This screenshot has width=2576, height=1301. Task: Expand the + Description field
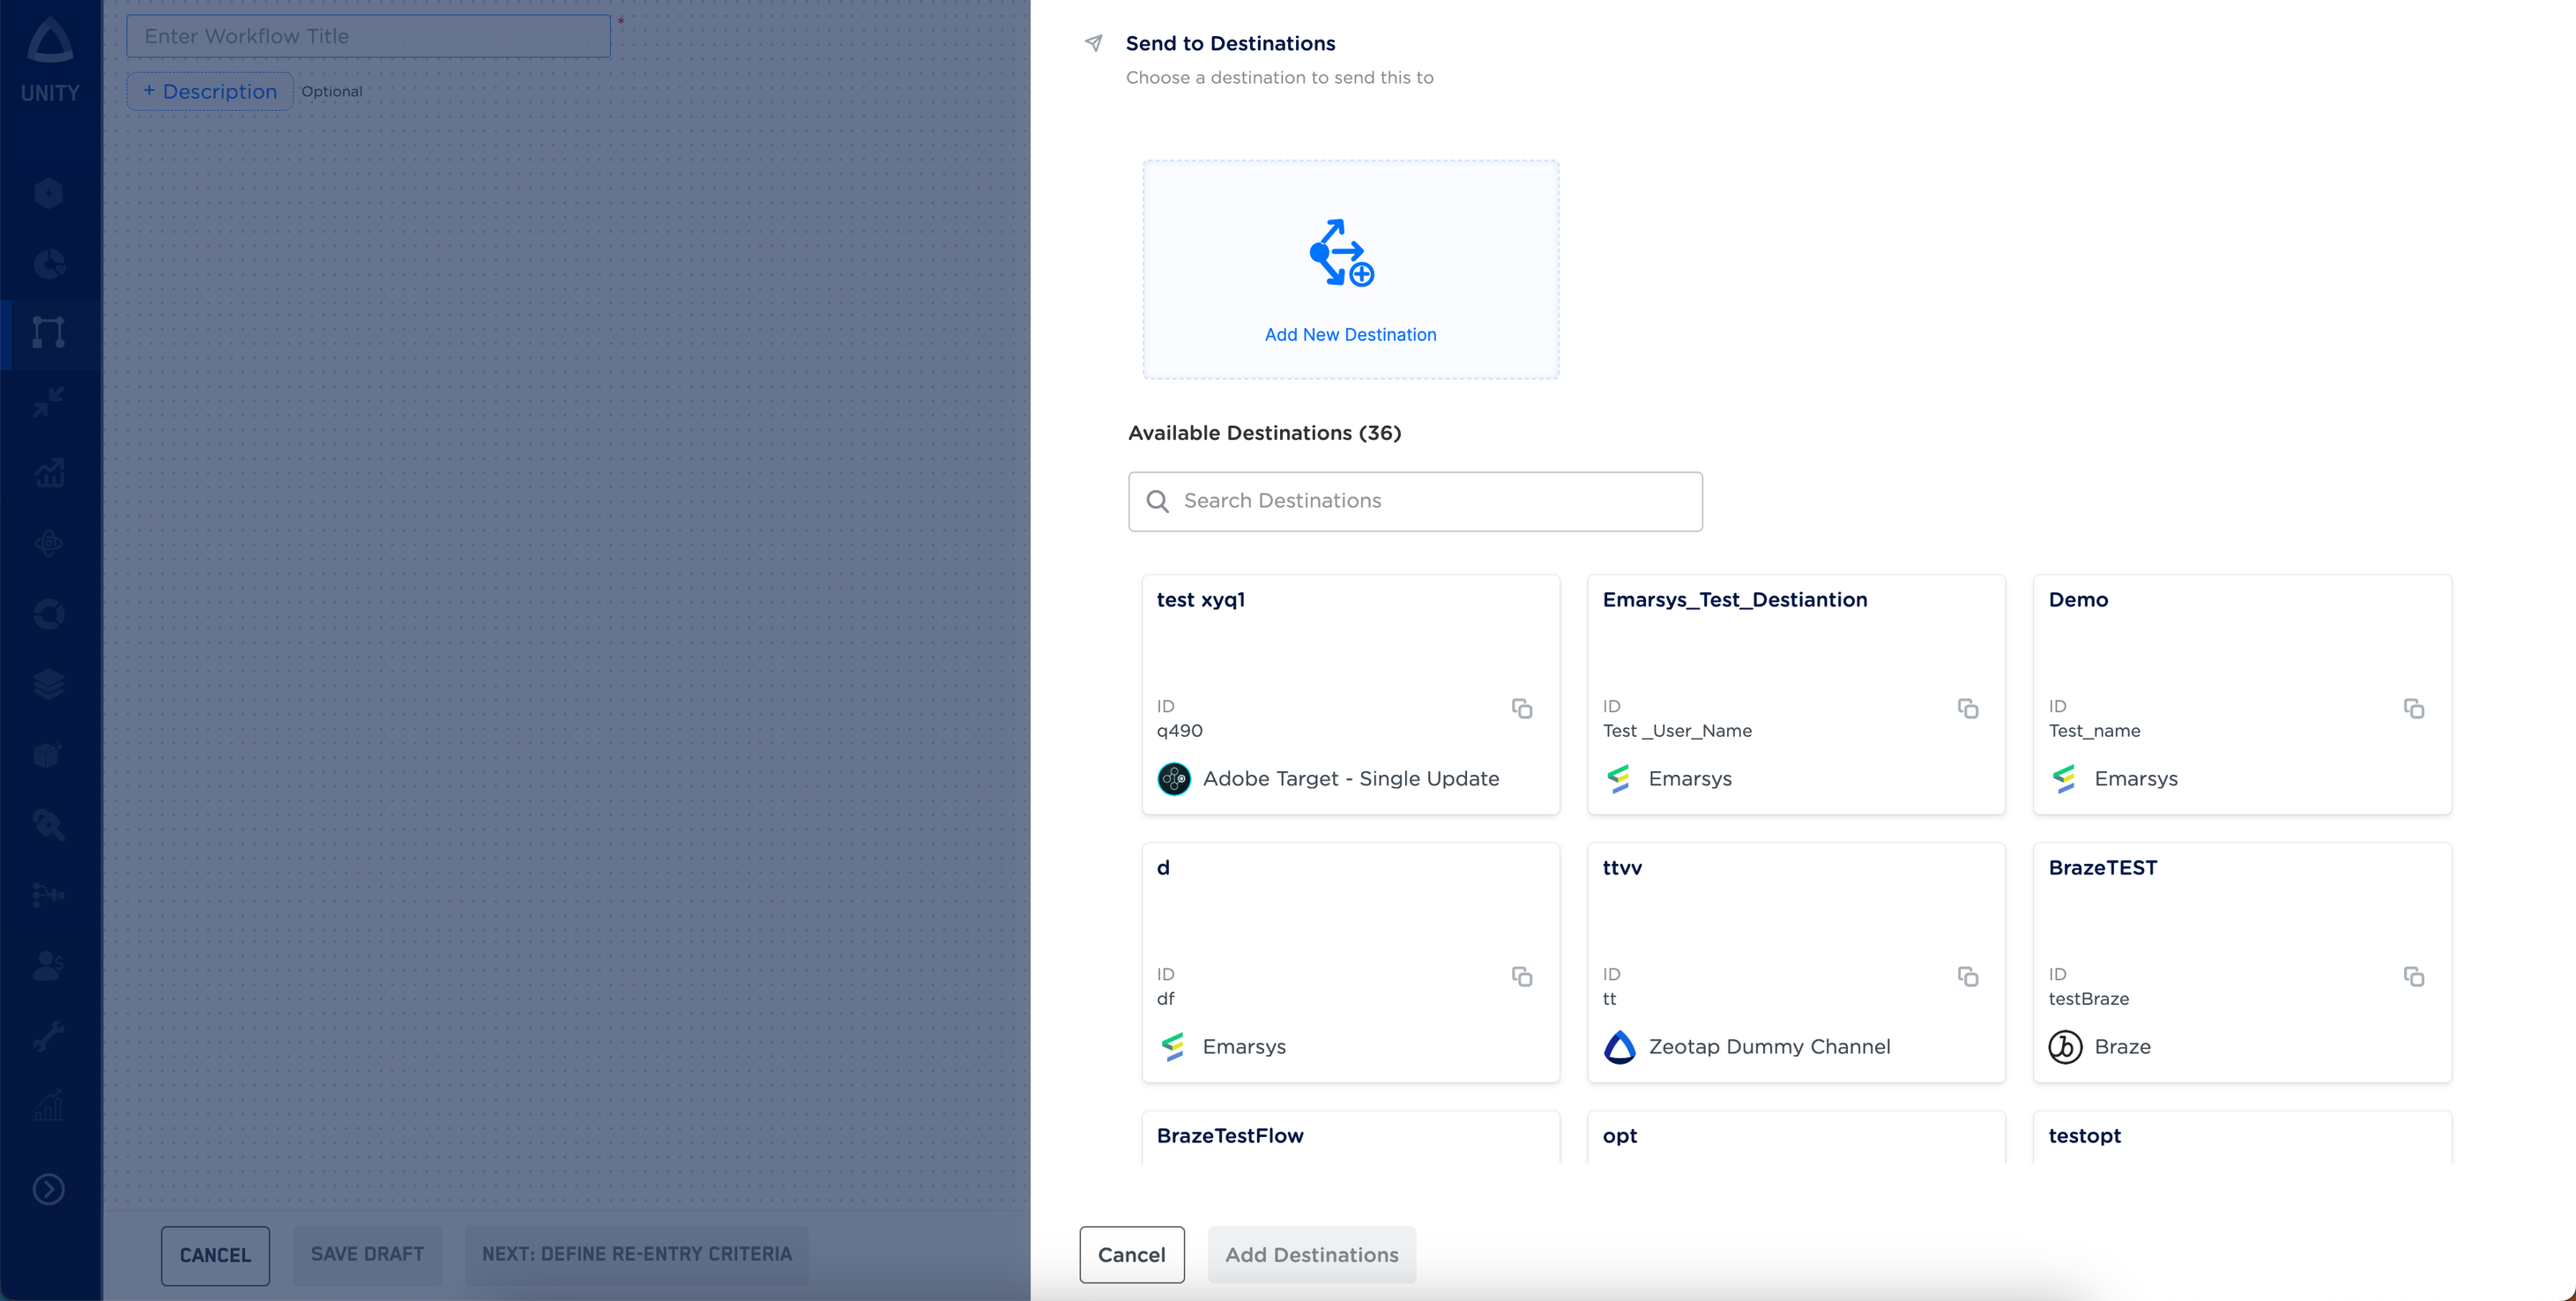(210, 91)
